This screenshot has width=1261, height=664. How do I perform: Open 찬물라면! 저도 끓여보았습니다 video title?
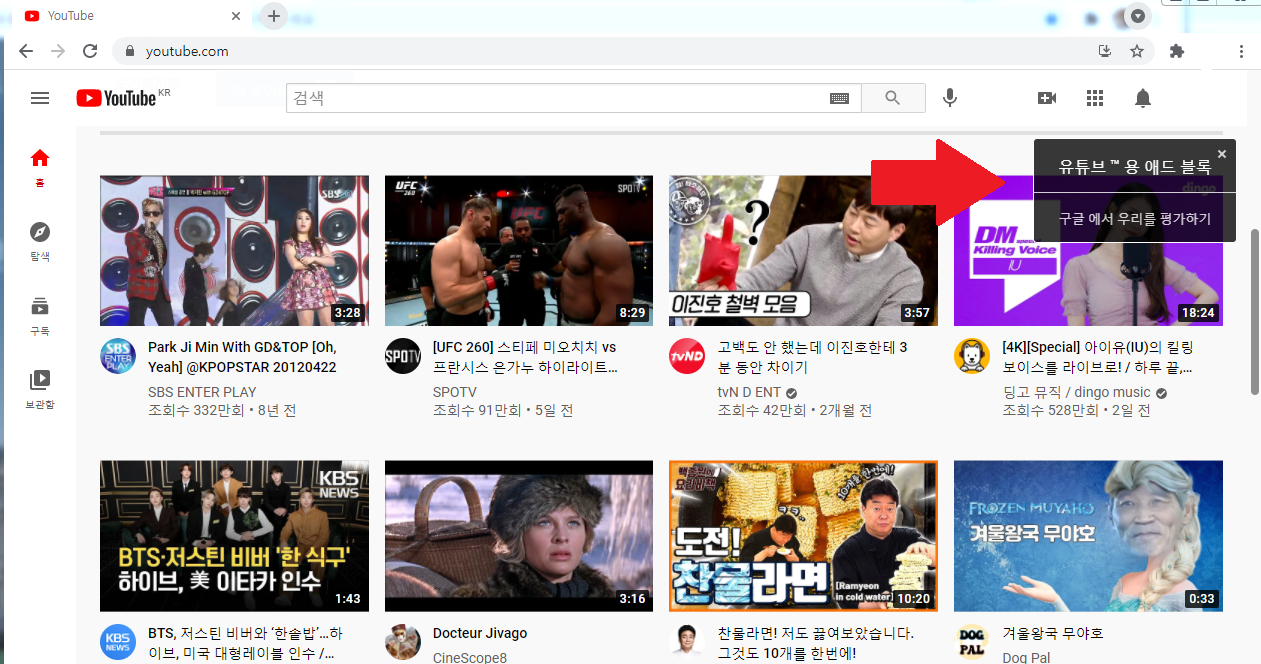click(815, 643)
